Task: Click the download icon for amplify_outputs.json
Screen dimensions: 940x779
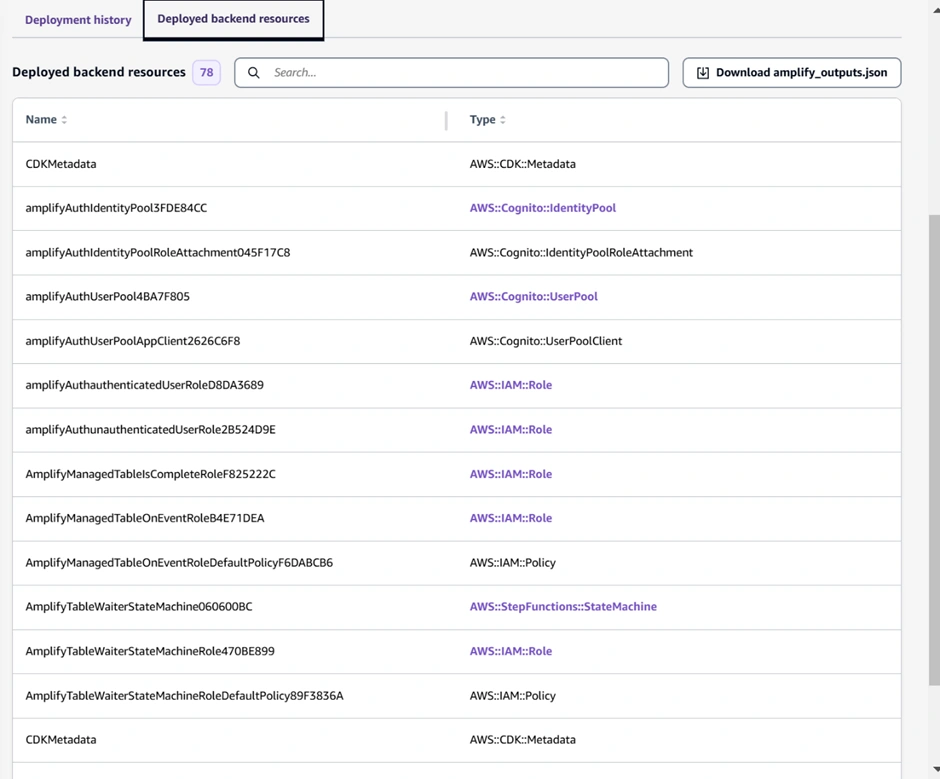Action: (x=703, y=73)
